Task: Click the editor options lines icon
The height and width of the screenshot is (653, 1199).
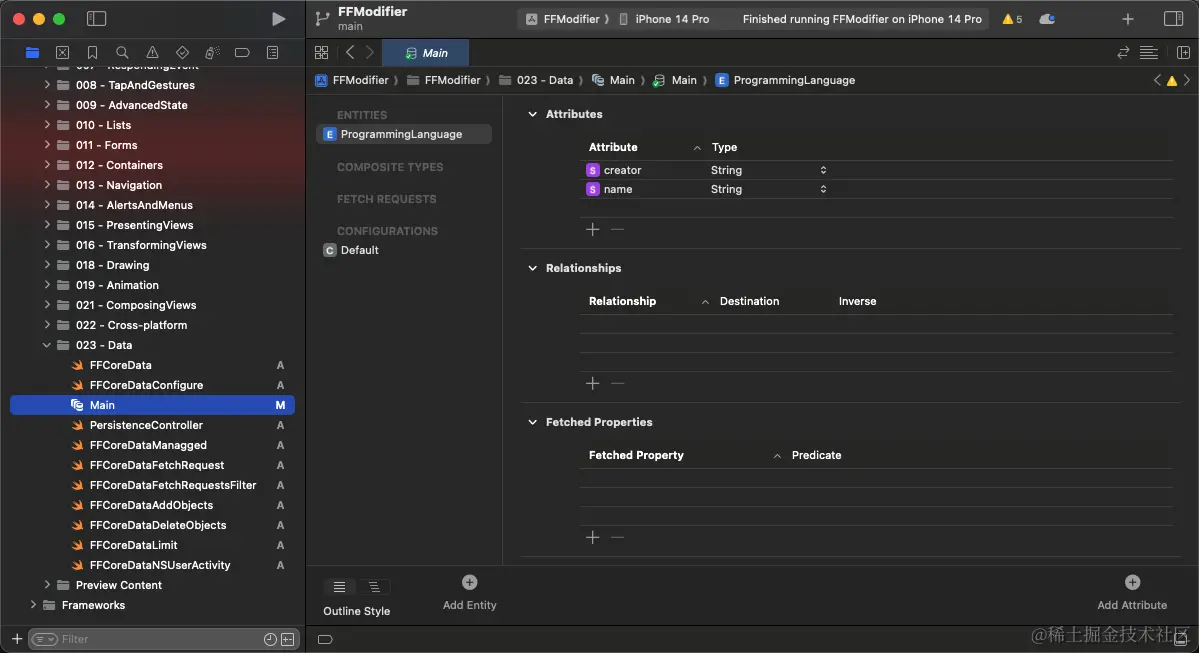Action: tap(1149, 53)
